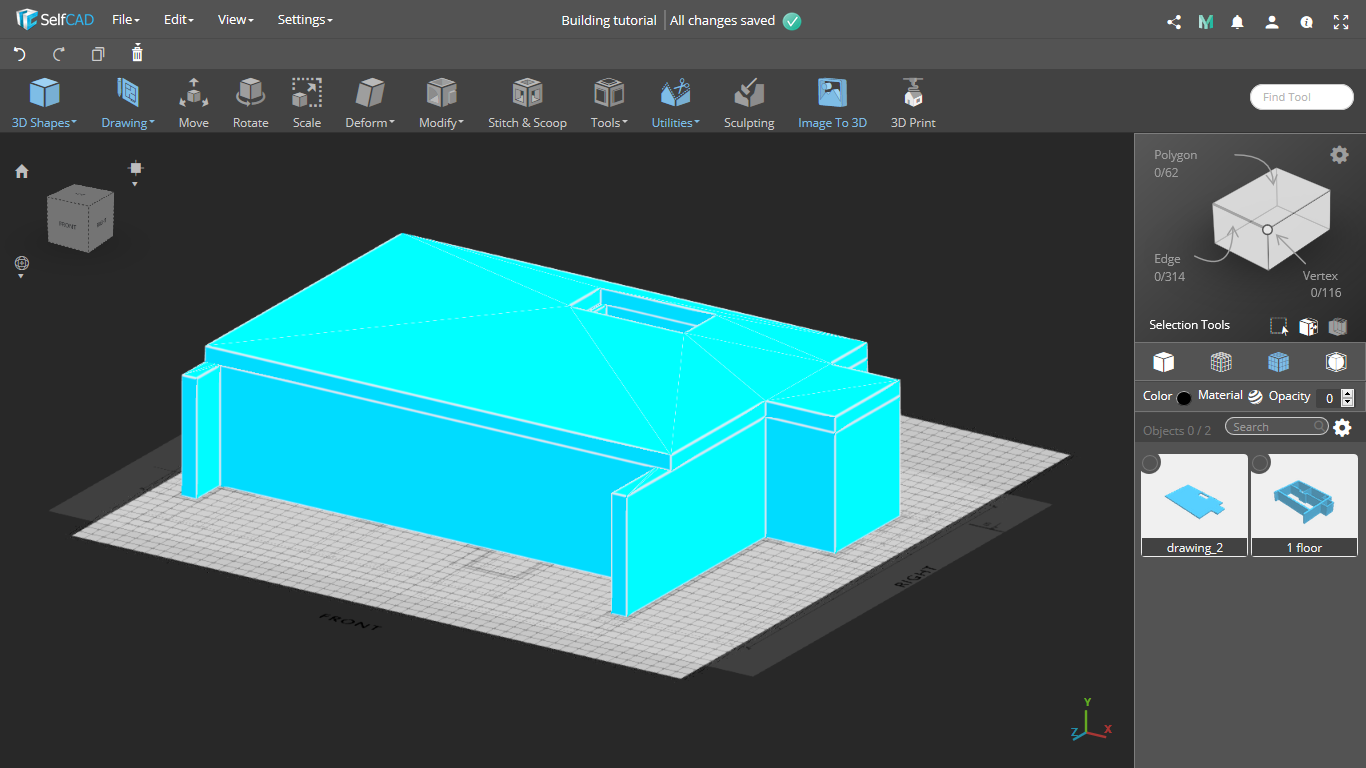
Task: Click the objects list settings gear
Action: 1342,428
